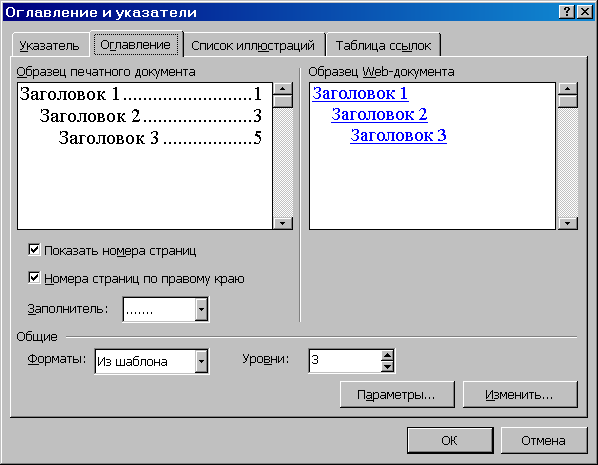This screenshot has width=598, height=465.
Task: Click the question mark help button in title bar
Action: [567, 12]
